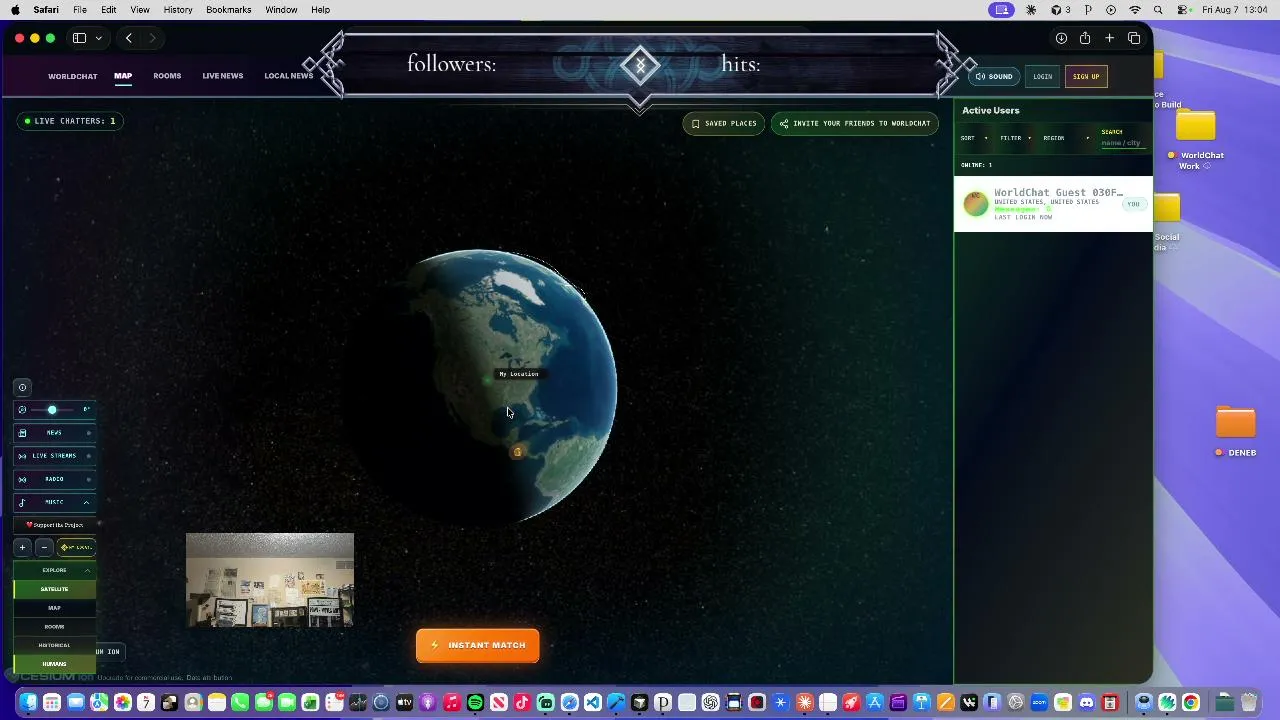Click Invite Your Friends to WorldChat
The width and height of the screenshot is (1280, 720).
(855, 124)
